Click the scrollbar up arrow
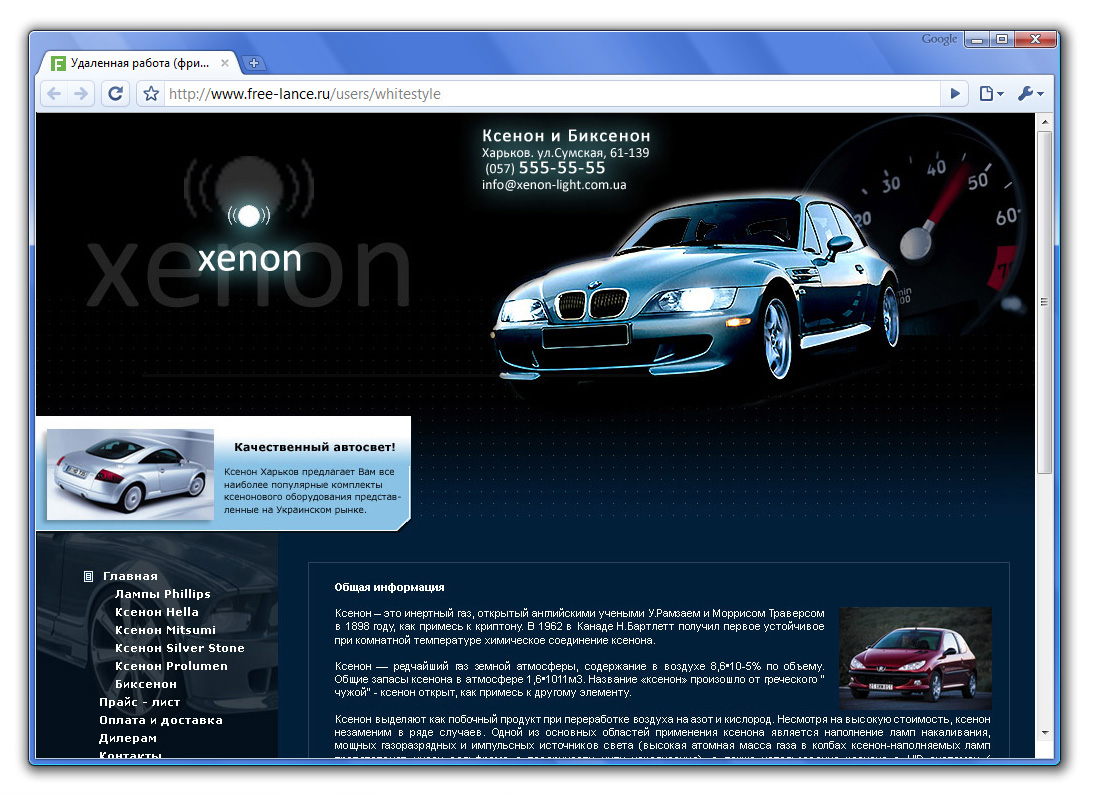 (x=1044, y=122)
